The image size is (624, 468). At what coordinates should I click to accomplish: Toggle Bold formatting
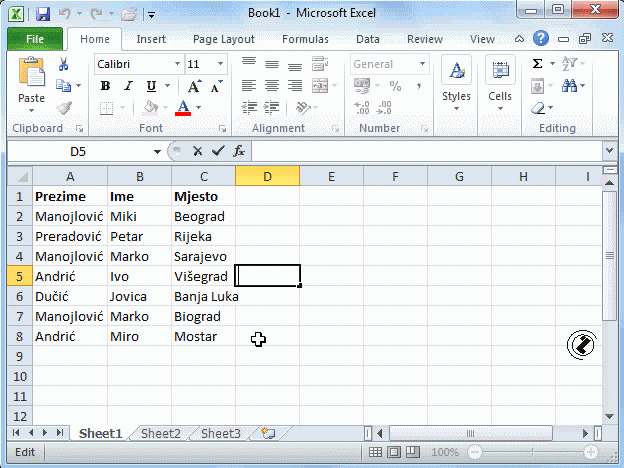105,86
